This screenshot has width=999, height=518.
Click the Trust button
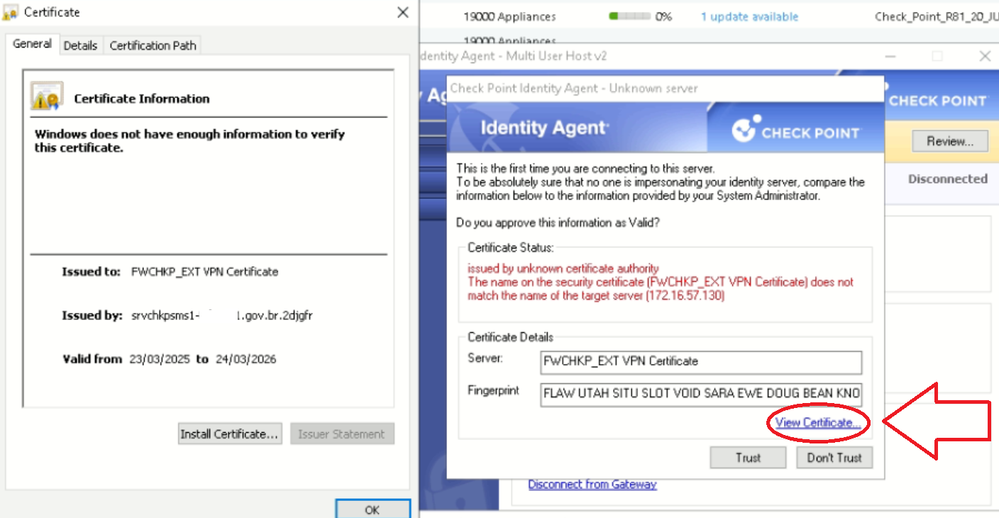click(748, 457)
